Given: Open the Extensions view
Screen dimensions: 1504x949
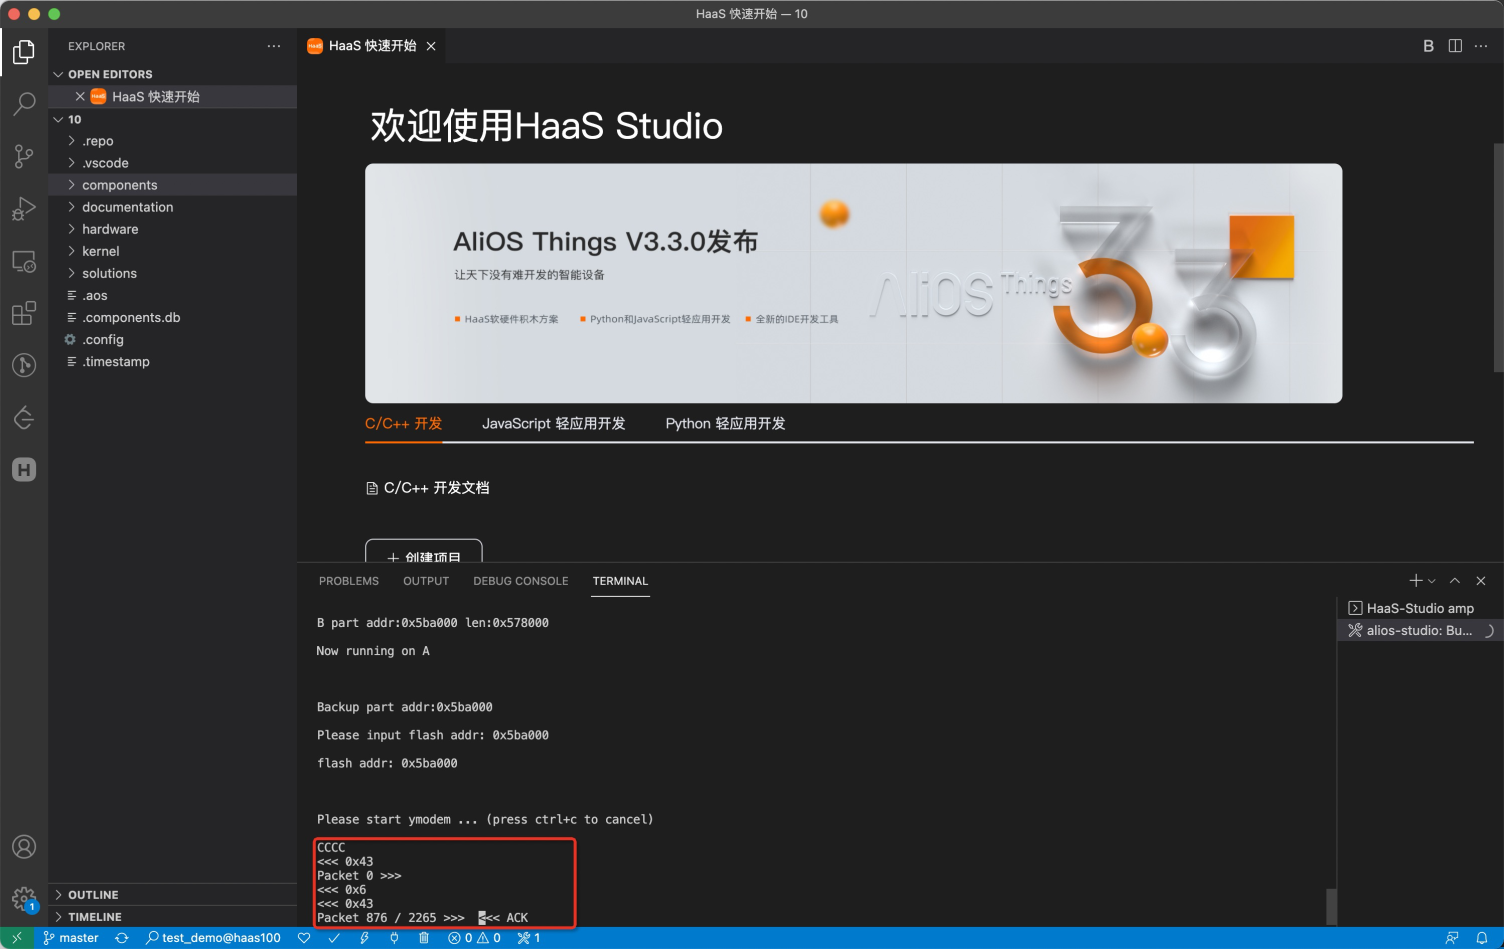Looking at the screenshot, I should pyautogui.click(x=24, y=313).
